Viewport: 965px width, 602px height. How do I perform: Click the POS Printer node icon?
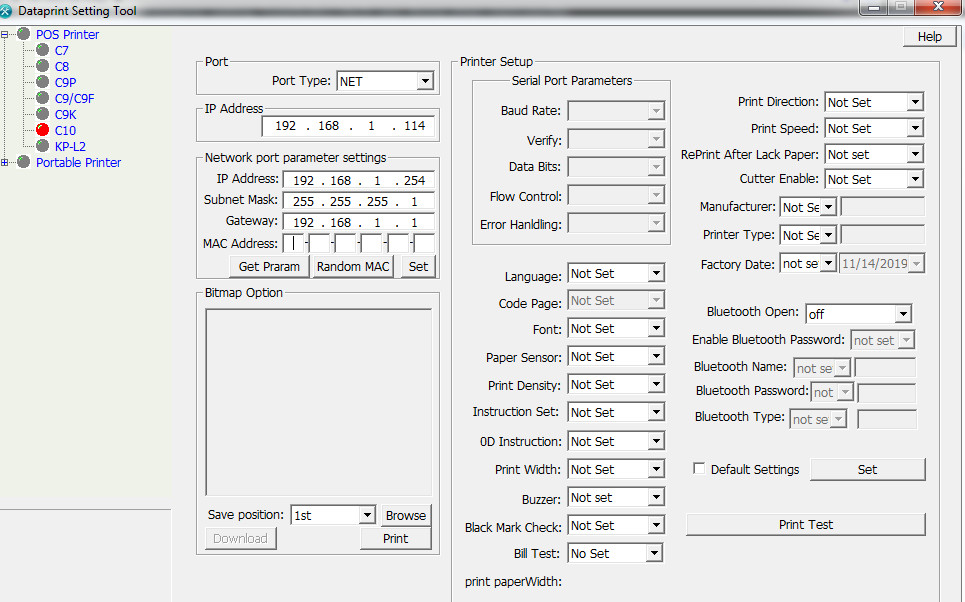click(x=23, y=34)
